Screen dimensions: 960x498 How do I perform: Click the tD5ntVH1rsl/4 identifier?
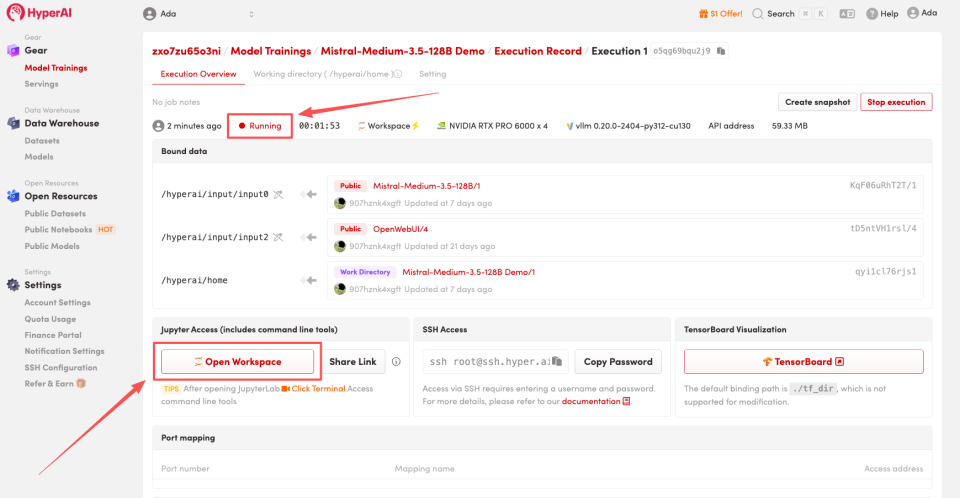pos(883,228)
